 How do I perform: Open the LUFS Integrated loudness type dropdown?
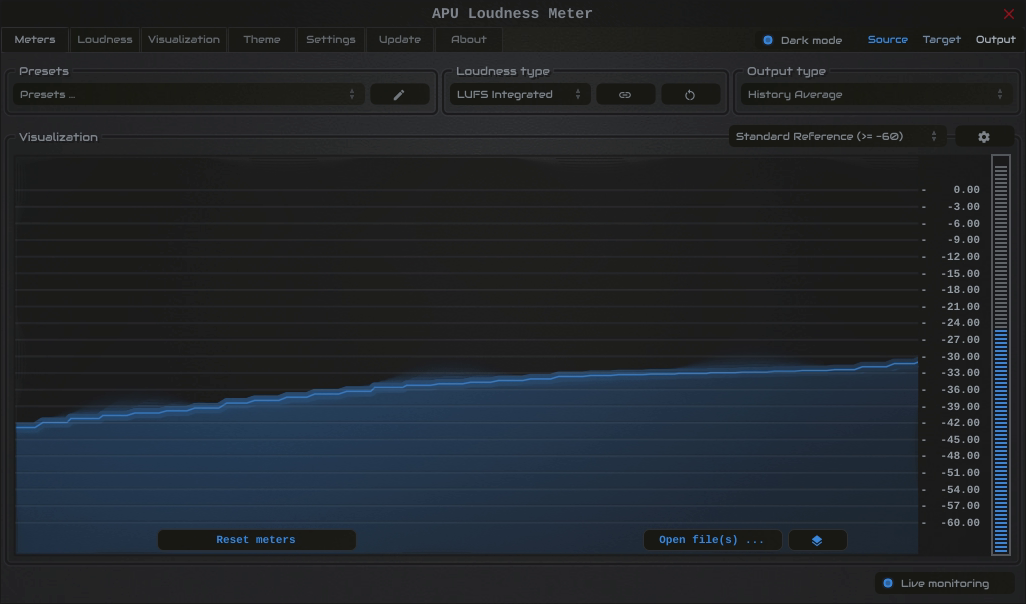pos(520,94)
